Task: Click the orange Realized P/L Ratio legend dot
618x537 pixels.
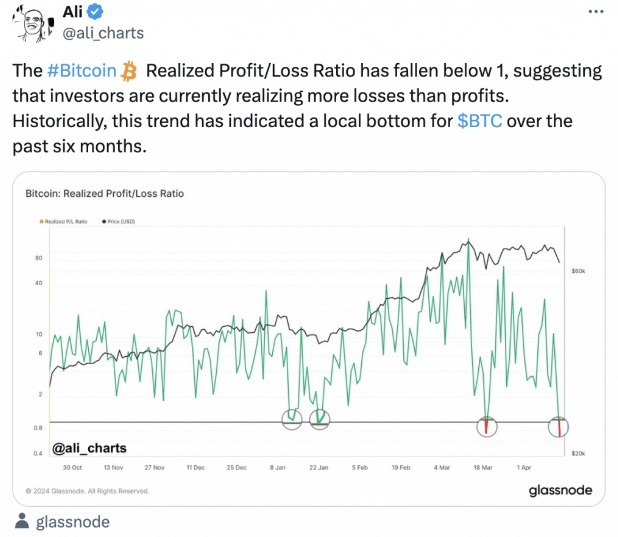Action: click(42, 220)
